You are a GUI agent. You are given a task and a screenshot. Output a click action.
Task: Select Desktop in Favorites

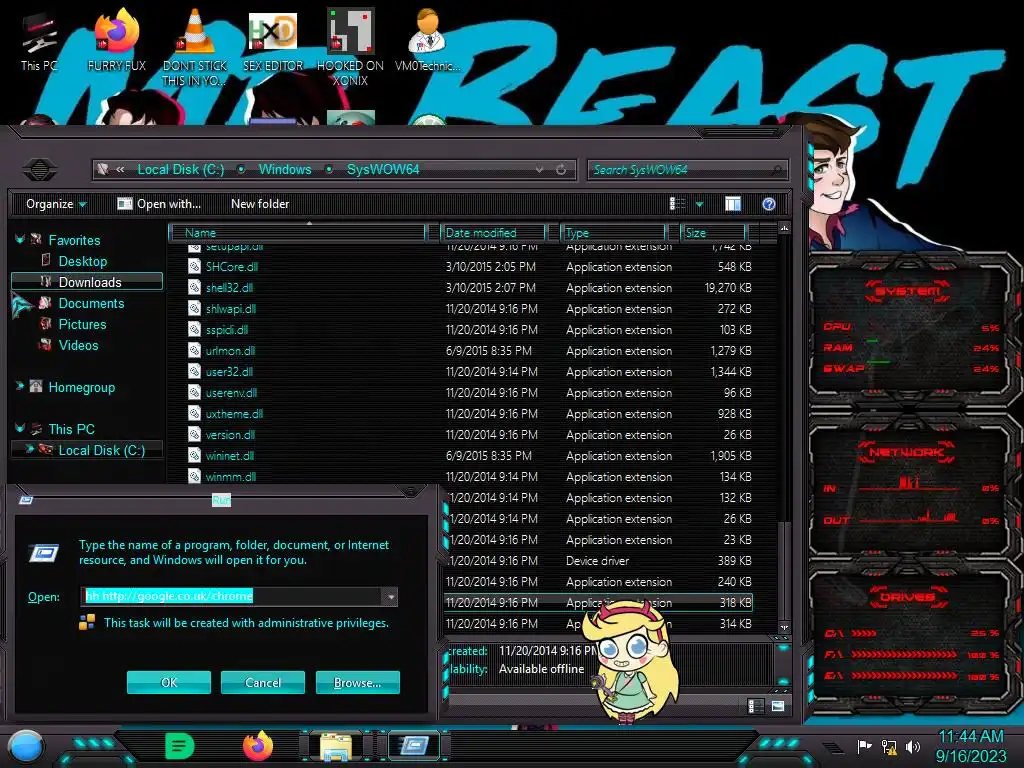pyautogui.click(x=82, y=261)
